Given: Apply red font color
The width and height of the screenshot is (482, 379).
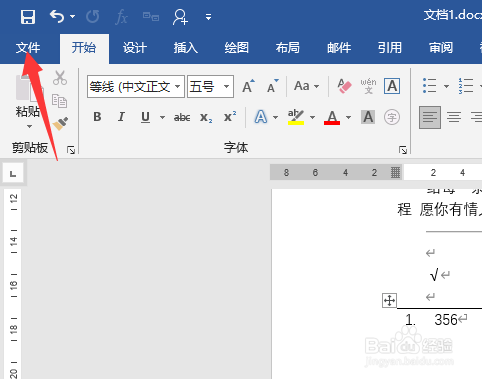Looking at the screenshot, I should [x=332, y=117].
